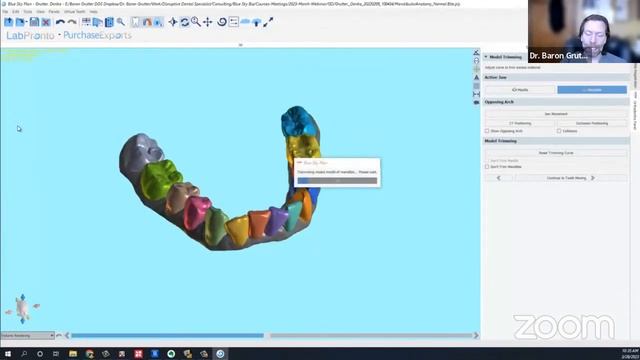Open the Virtual Teeth menu
Screen dimensions: 640x360
(x=75, y=11)
